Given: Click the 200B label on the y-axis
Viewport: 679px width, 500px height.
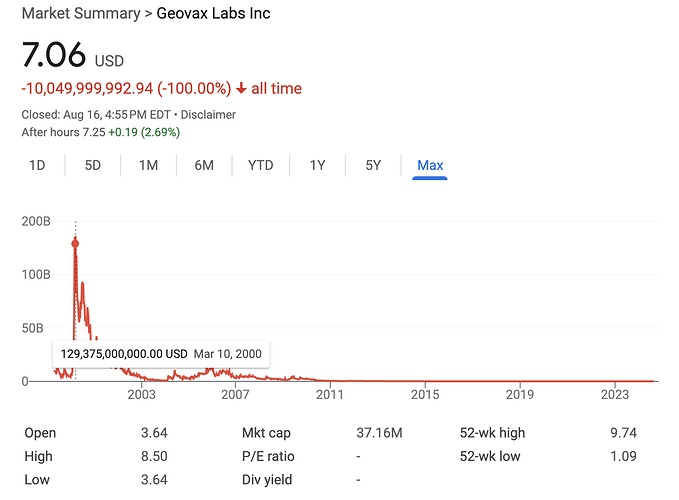Looking at the screenshot, I should tap(36, 220).
